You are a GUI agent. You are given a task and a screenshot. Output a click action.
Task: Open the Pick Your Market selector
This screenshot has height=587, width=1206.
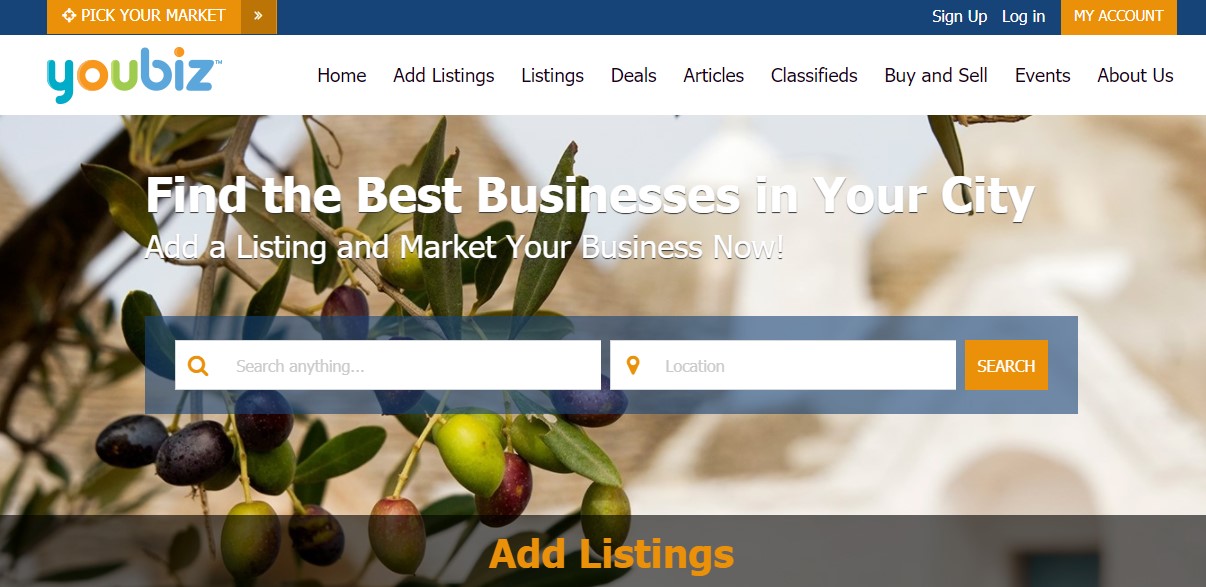144,16
